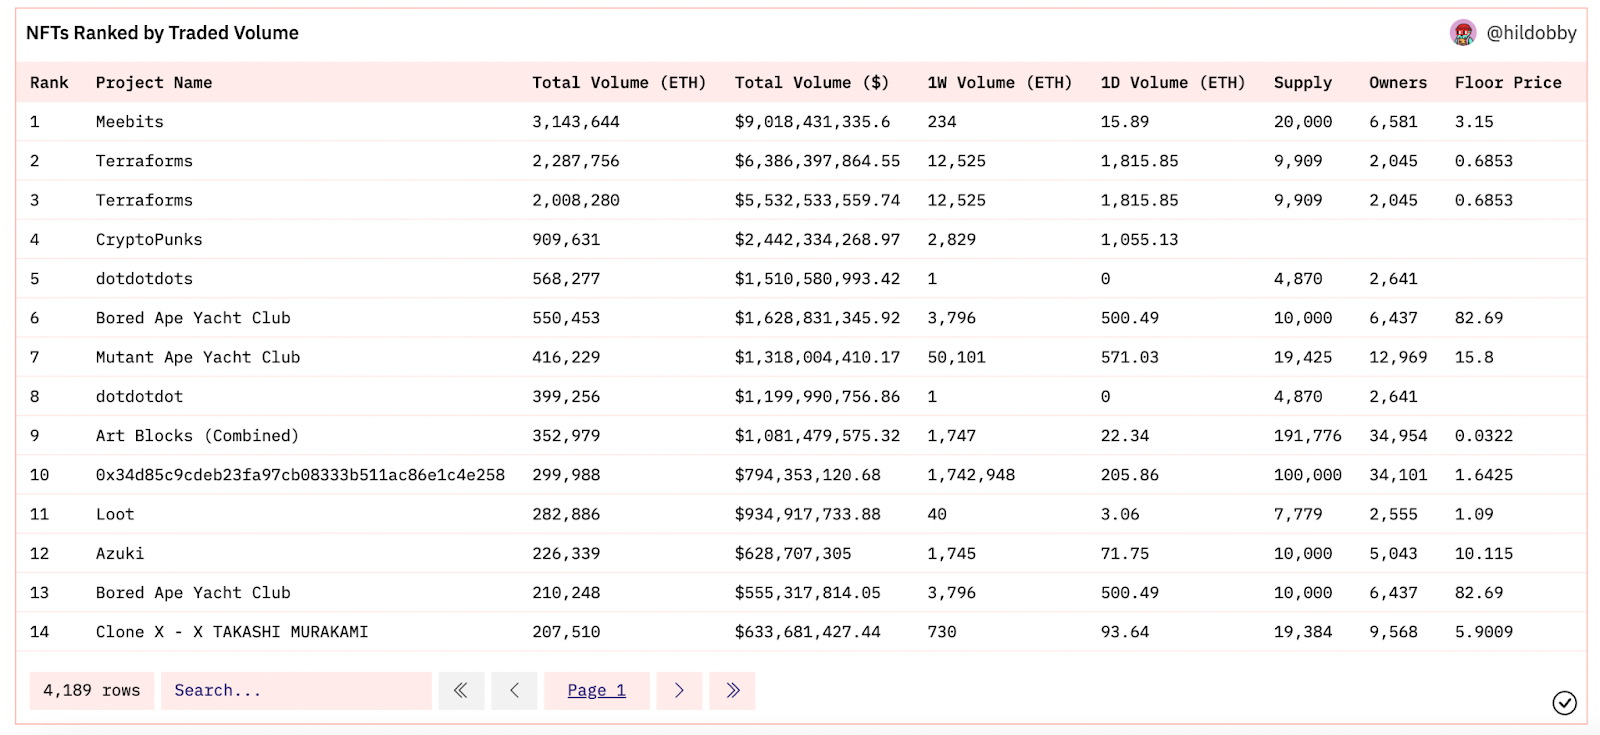The image size is (1600, 735).
Task: Click value $9,018,431,335.6
Action: (x=812, y=122)
